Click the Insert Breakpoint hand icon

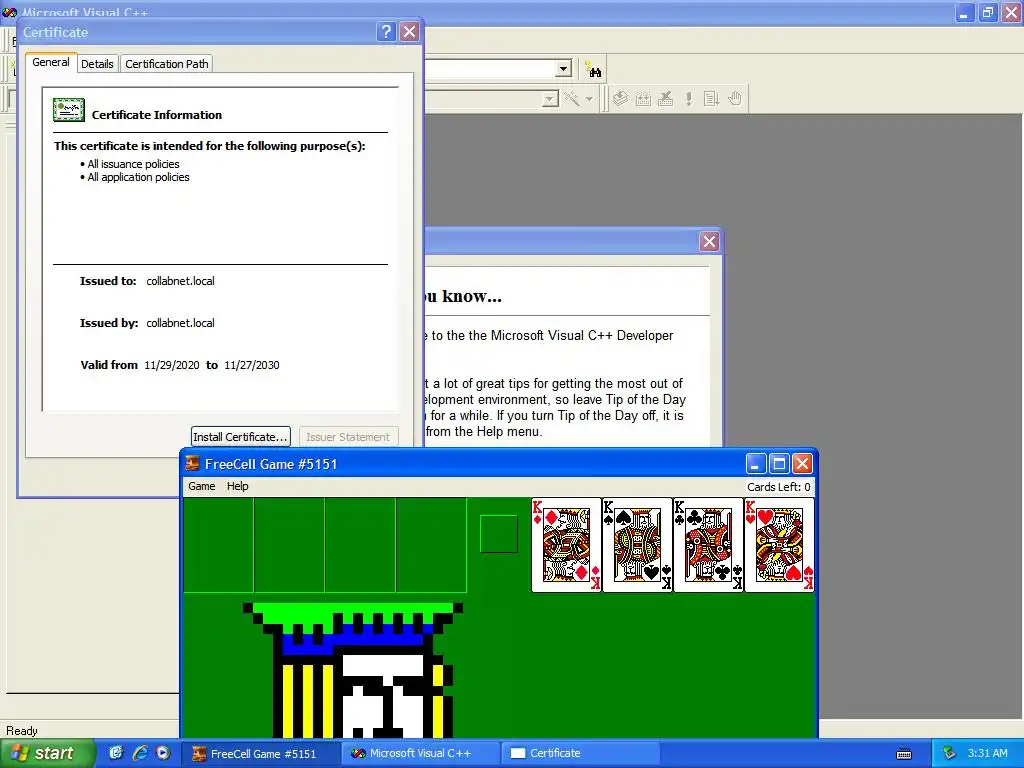(735, 99)
